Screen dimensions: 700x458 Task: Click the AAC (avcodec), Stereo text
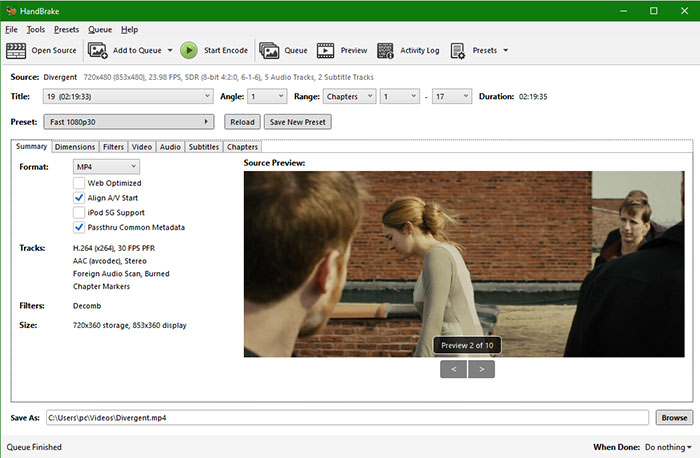pyautogui.click(x=110, y=261)
